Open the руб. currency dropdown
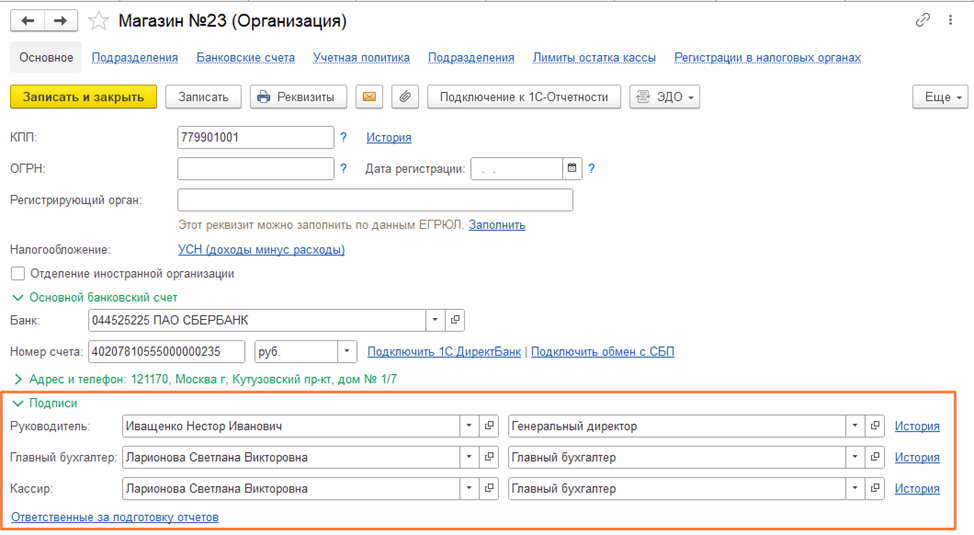Screen dimensions: 974x535 click(x=347, y=352)
